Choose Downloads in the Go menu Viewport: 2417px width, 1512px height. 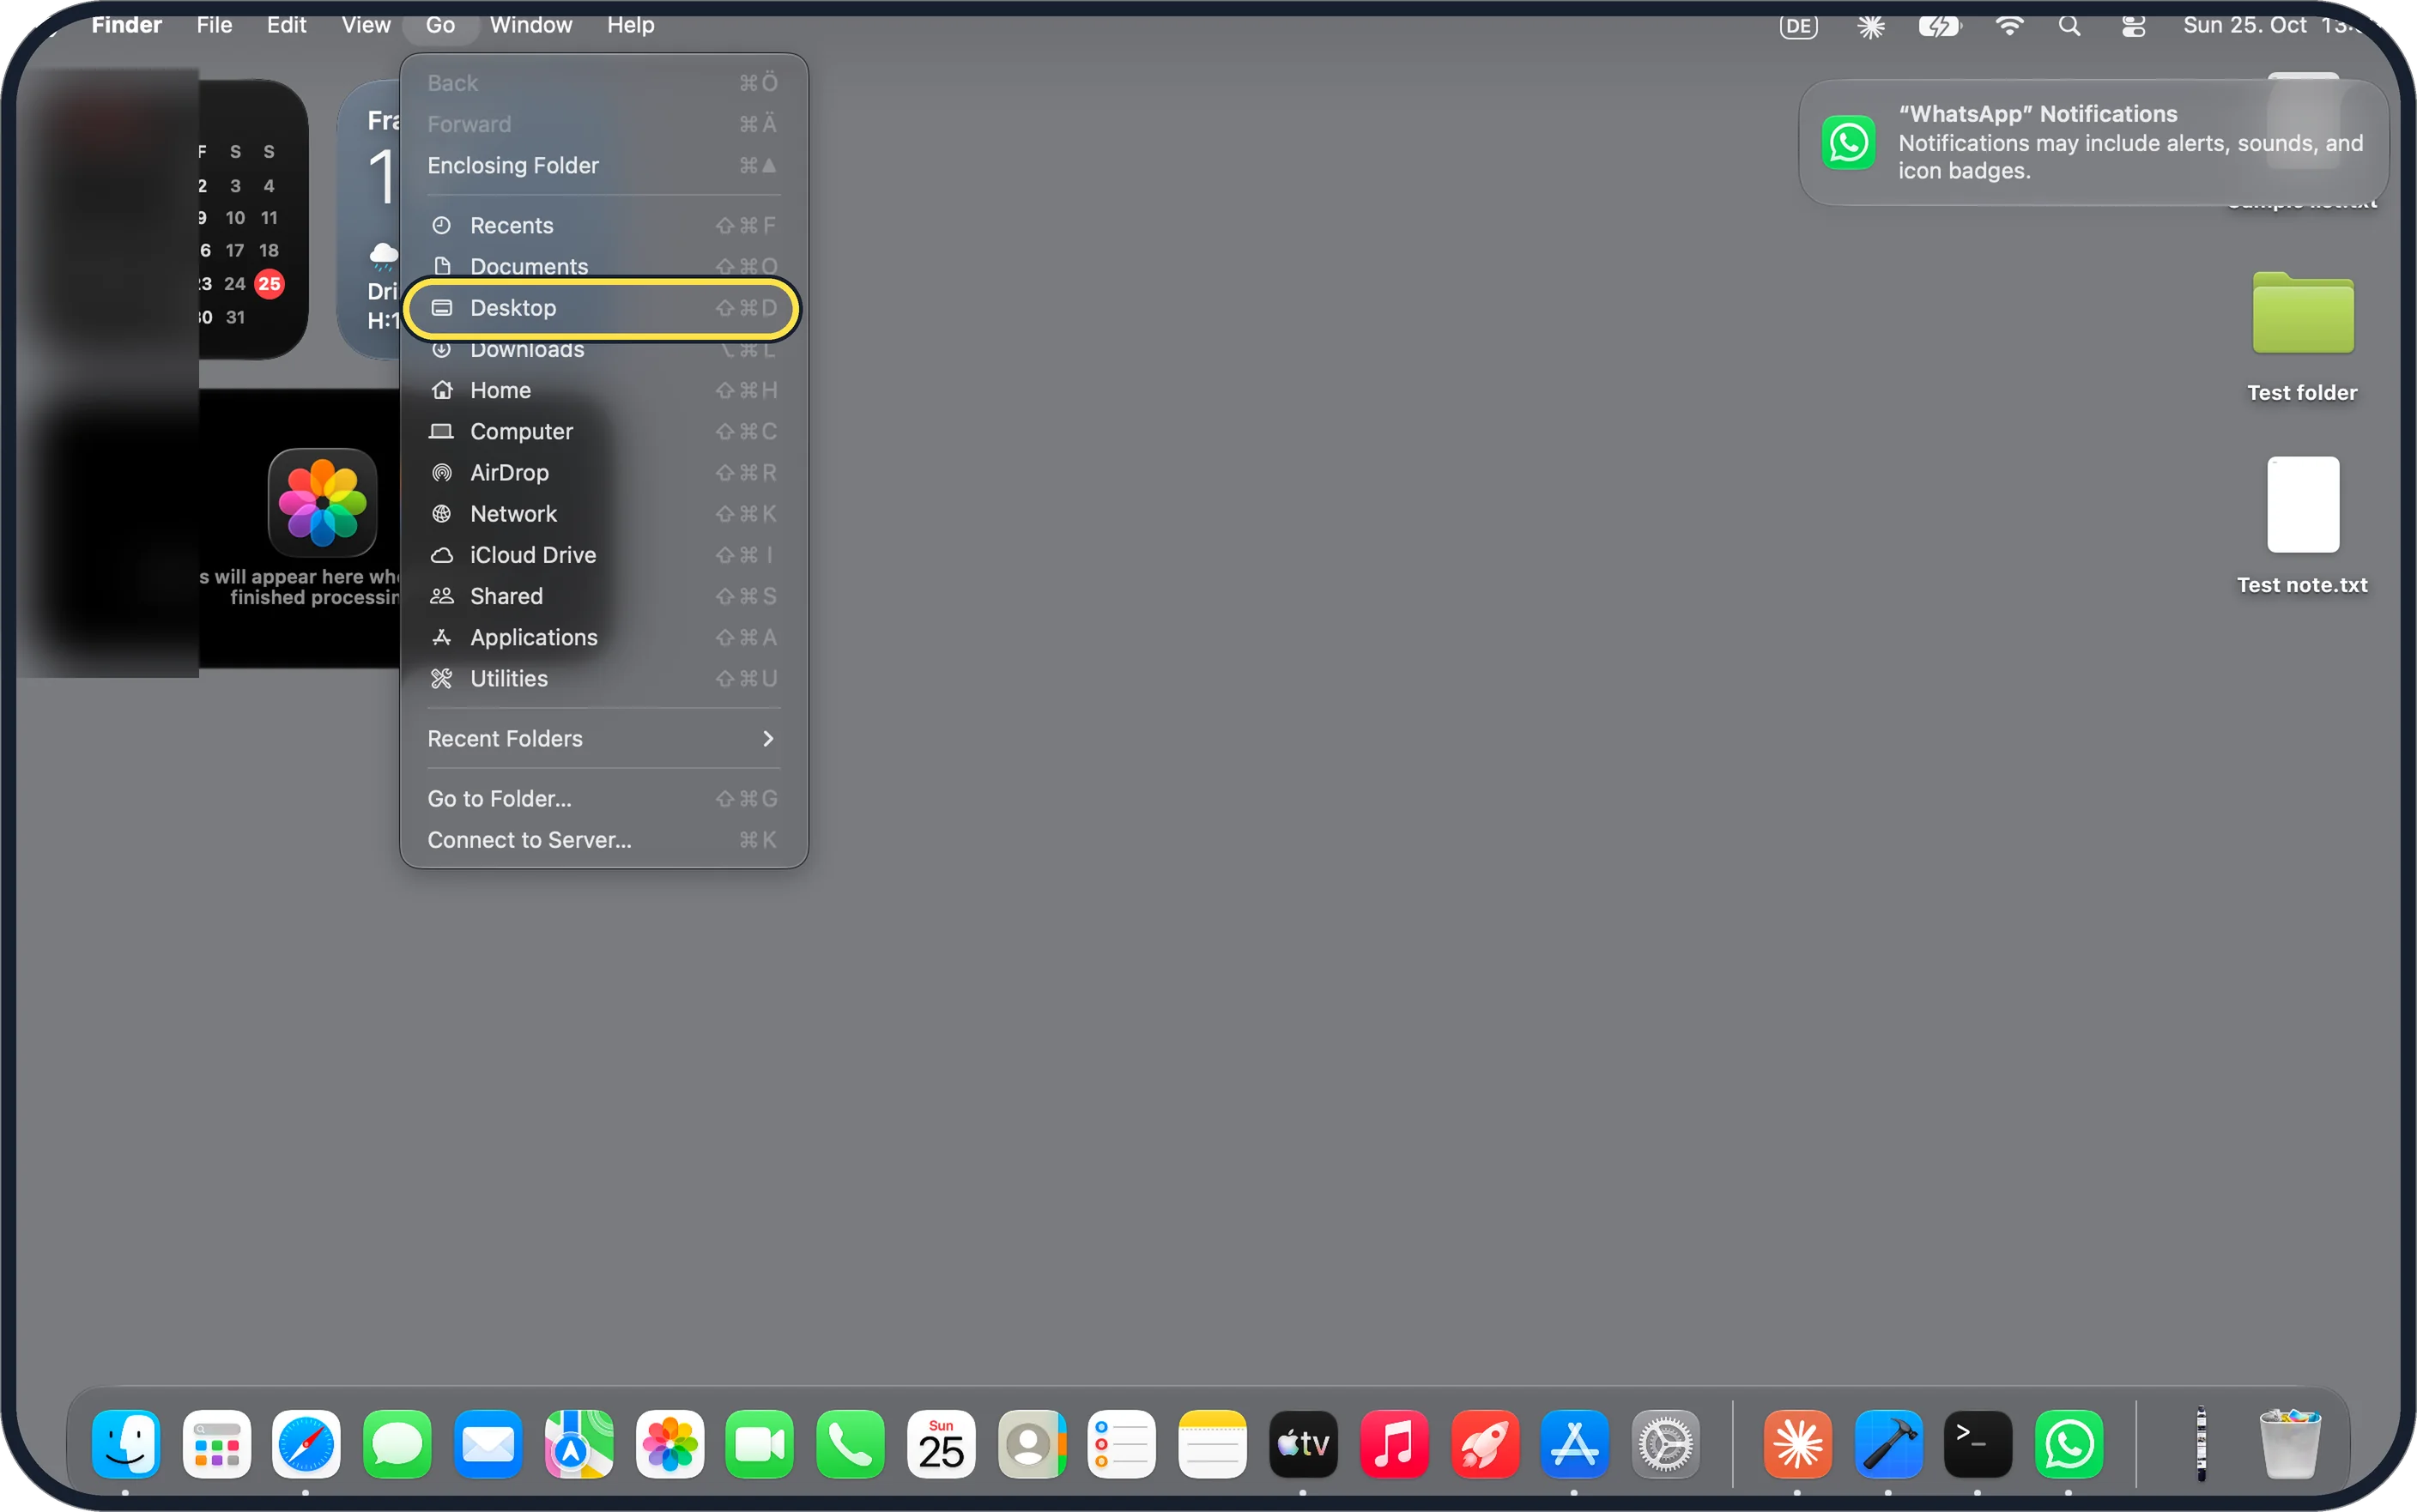603,349
